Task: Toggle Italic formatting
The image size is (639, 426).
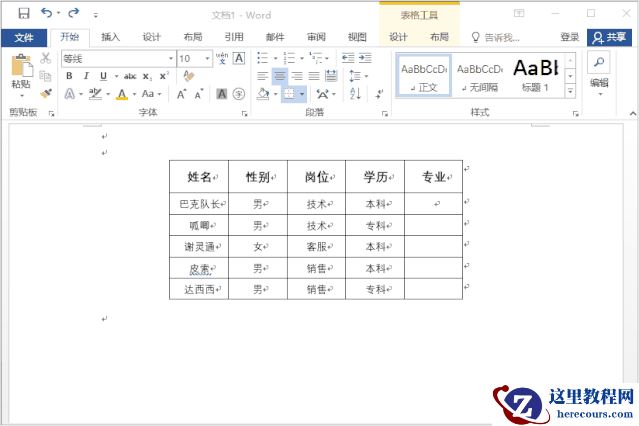Action: point(86,76)
